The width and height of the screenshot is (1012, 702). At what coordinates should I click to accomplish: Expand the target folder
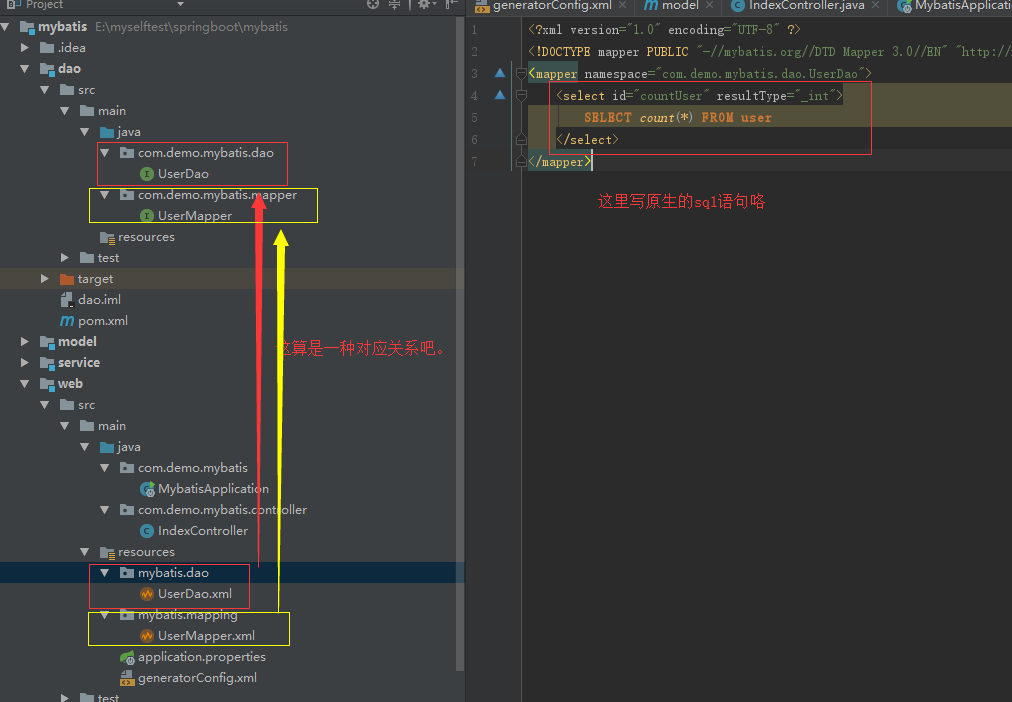[x=45, y=279]
